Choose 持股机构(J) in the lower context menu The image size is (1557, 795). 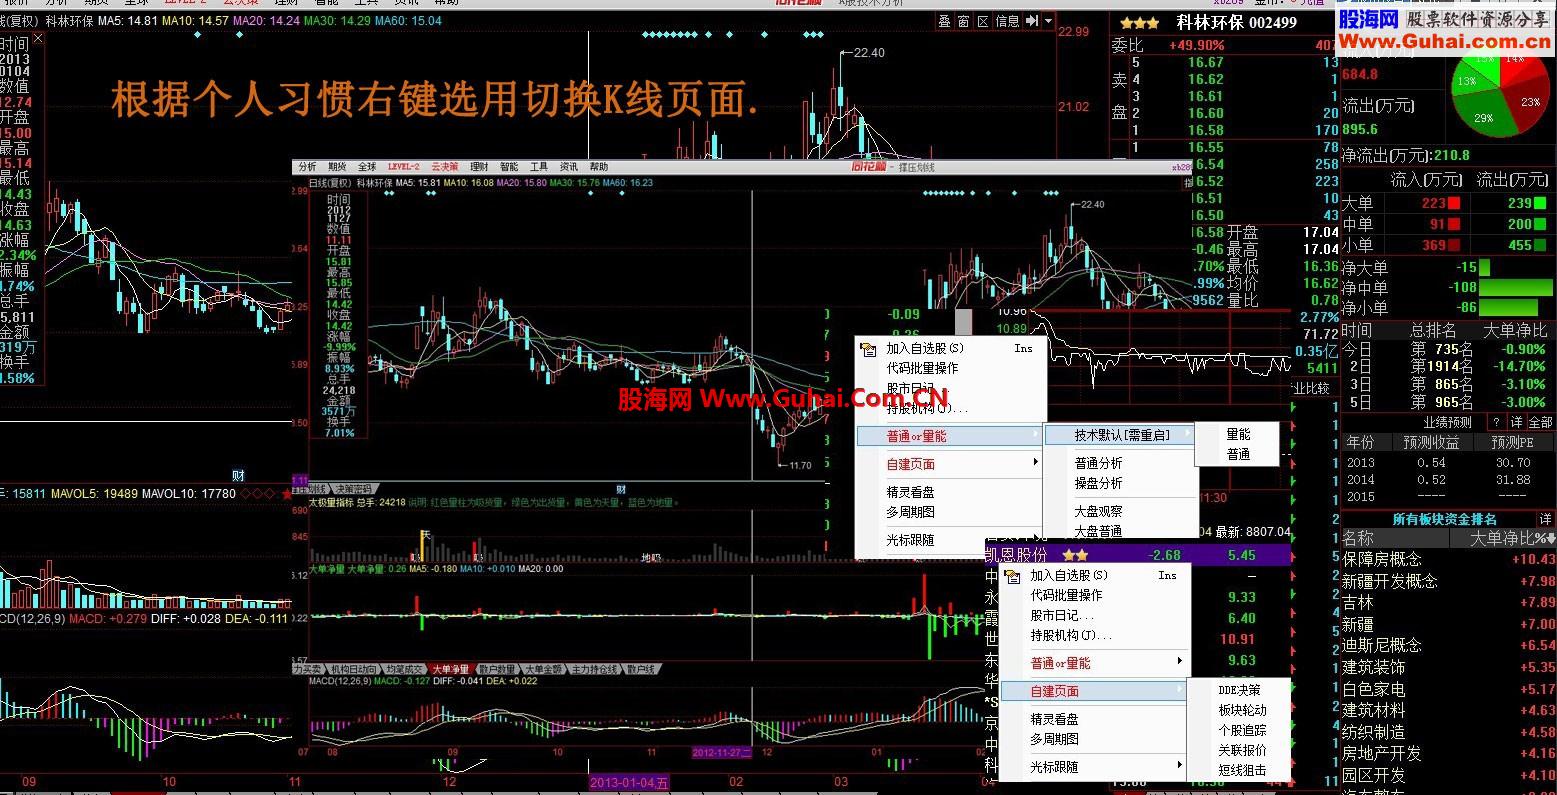tap(1070, 635)
